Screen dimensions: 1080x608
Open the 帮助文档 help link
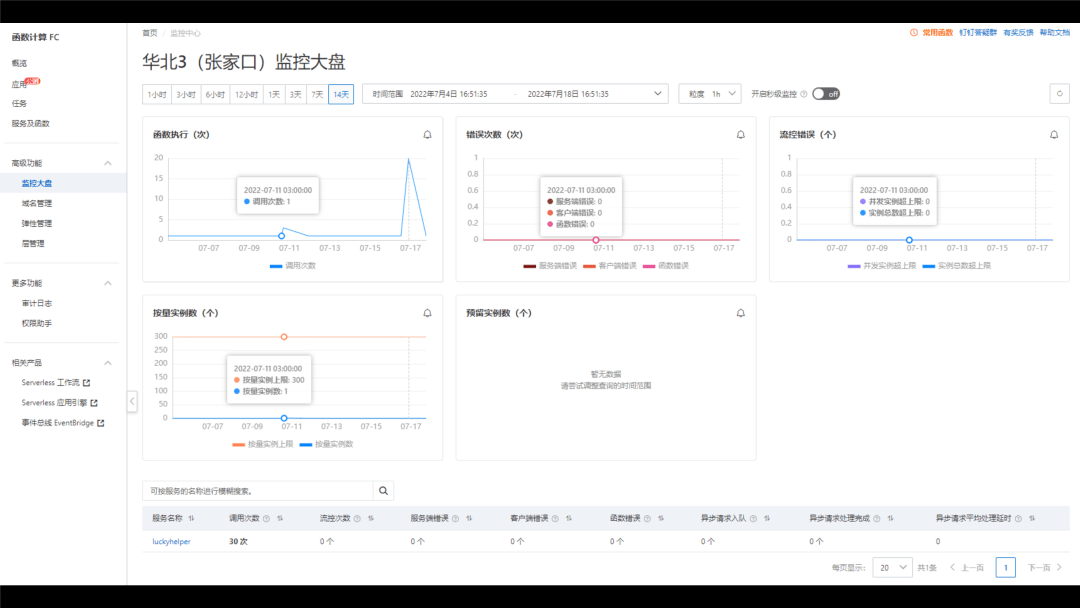pyautogui.click(x=1055, y=32)
